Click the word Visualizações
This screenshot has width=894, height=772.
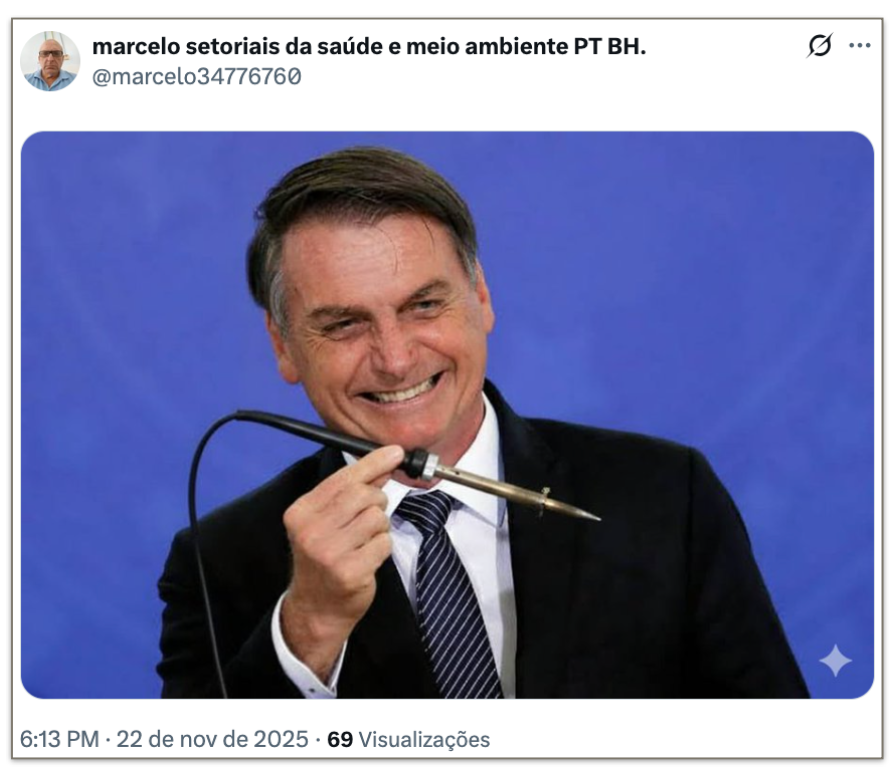(x=424, y=740)
